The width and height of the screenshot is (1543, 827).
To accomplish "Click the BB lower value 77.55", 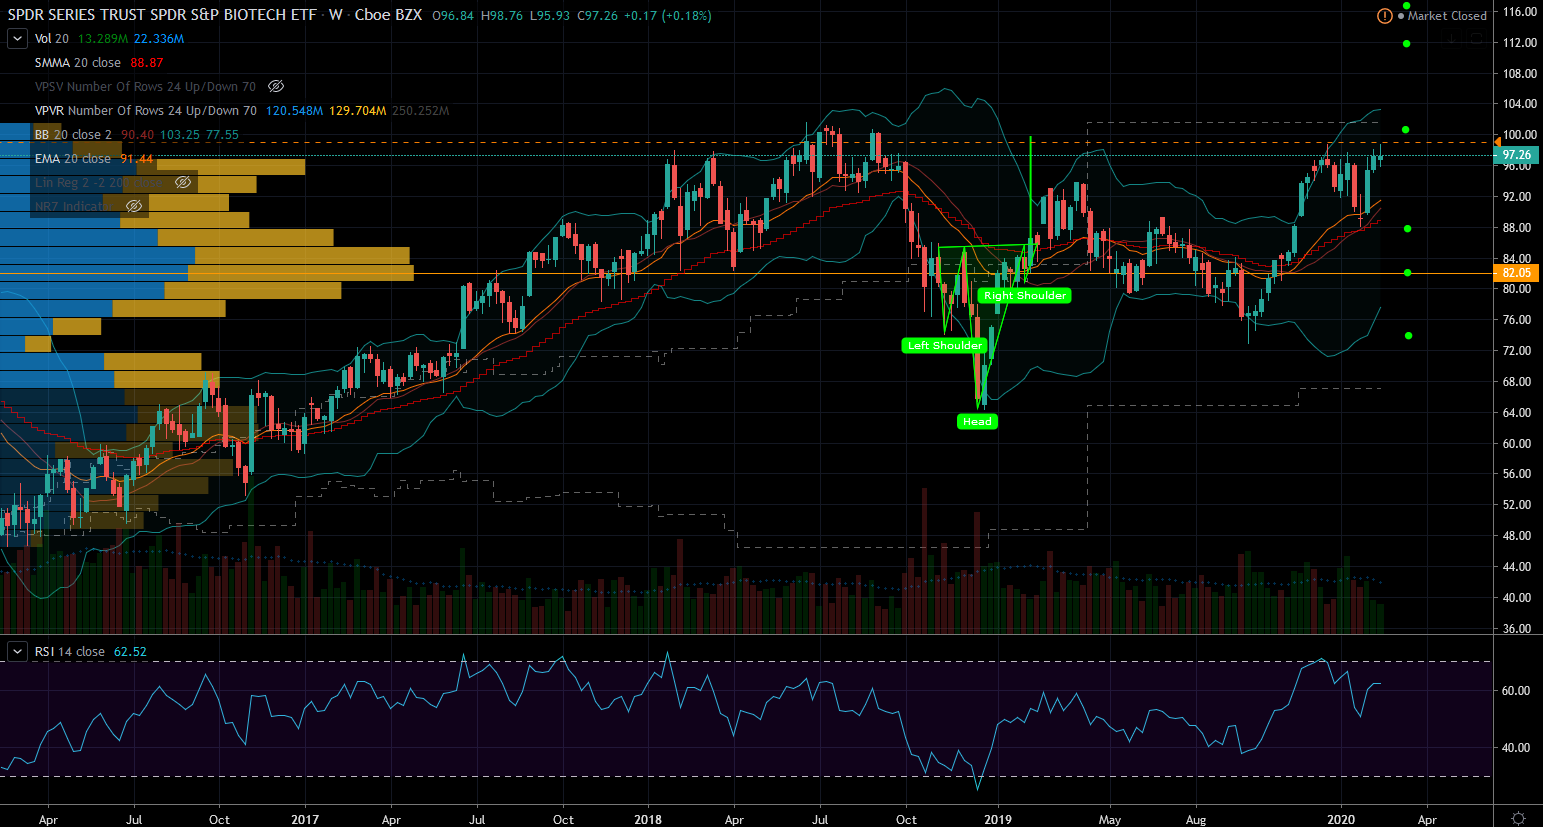I will 223,135.
